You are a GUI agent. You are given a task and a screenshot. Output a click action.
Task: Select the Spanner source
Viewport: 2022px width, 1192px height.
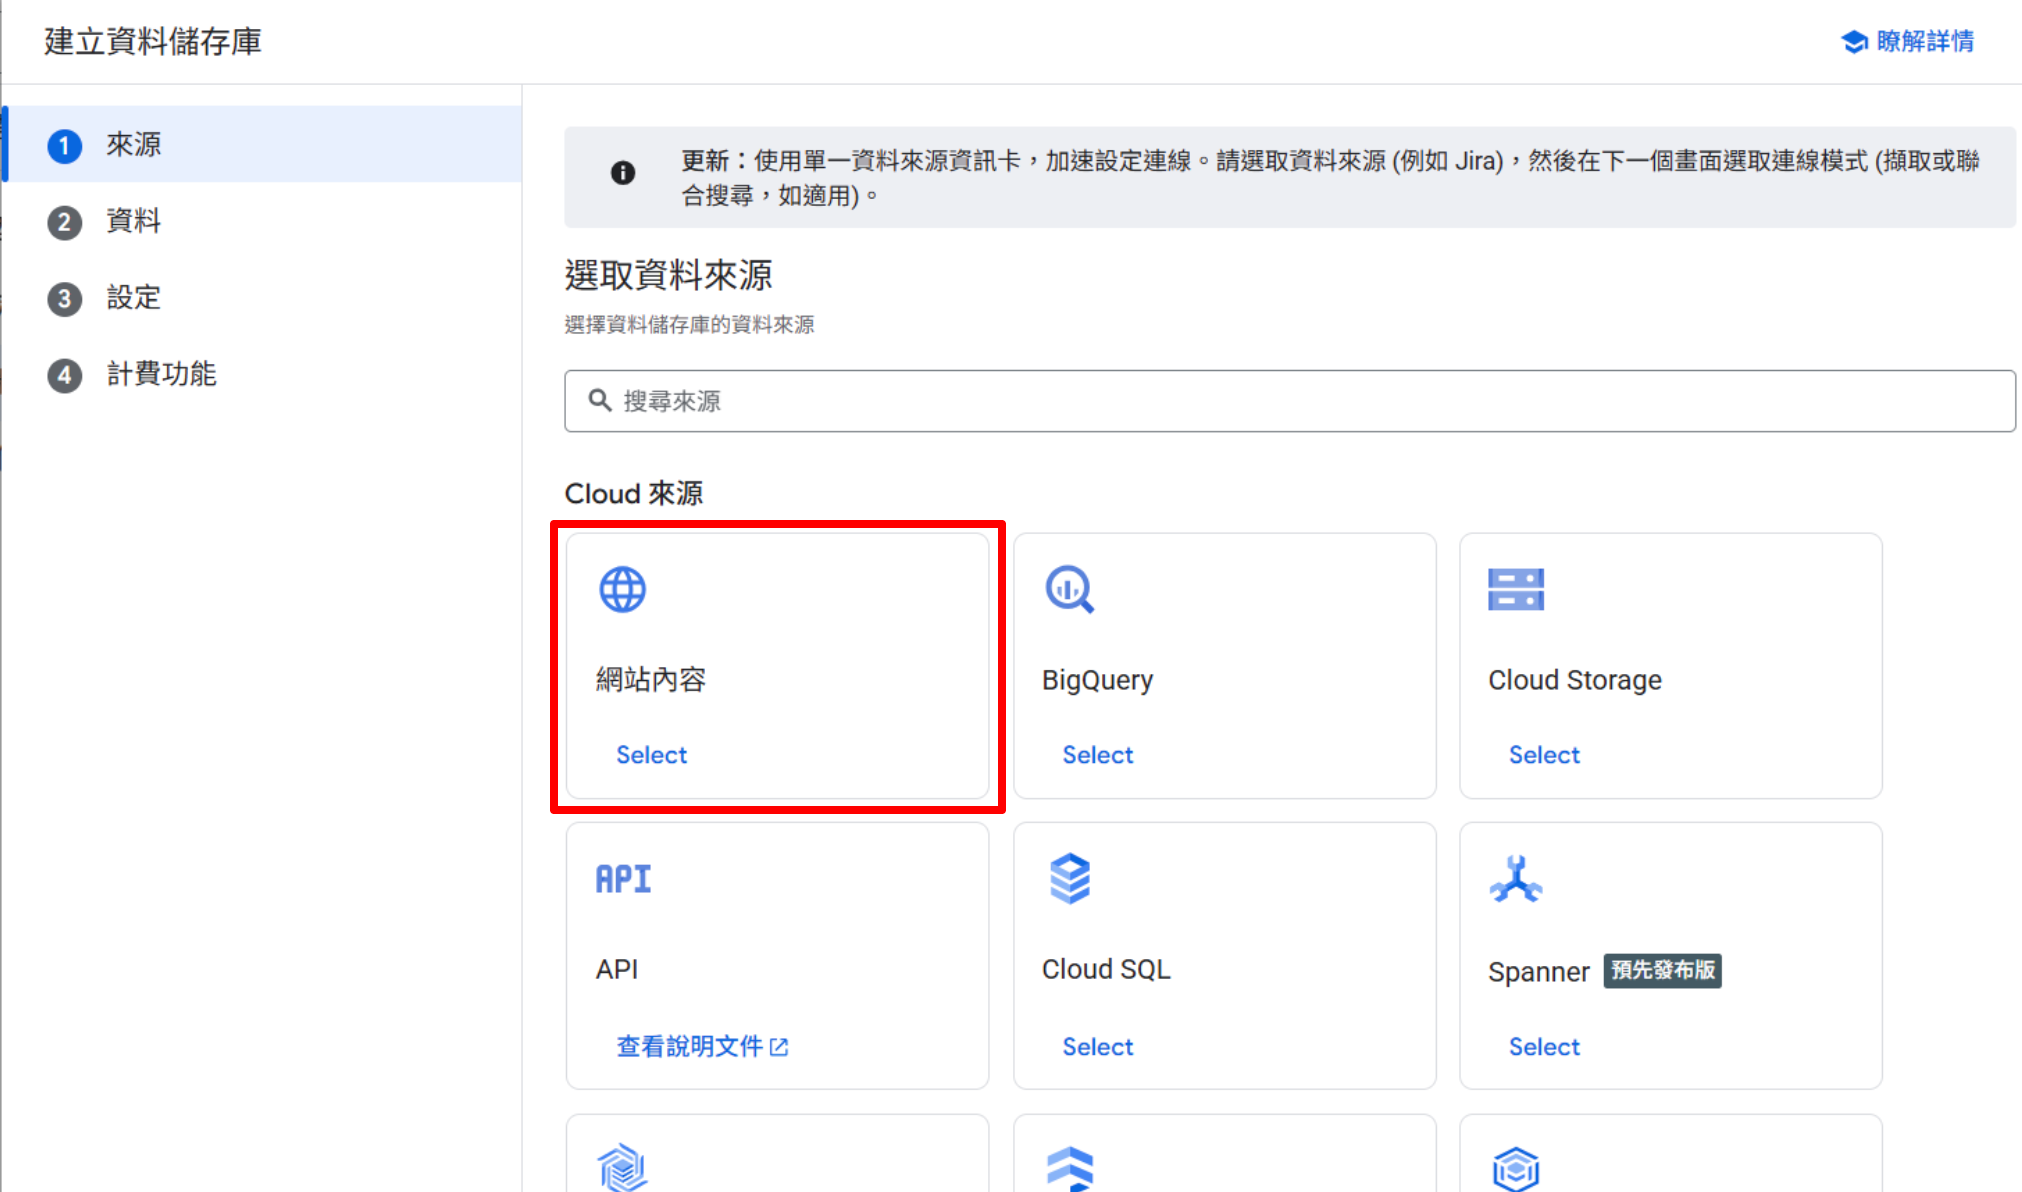click(1544, 1047)
